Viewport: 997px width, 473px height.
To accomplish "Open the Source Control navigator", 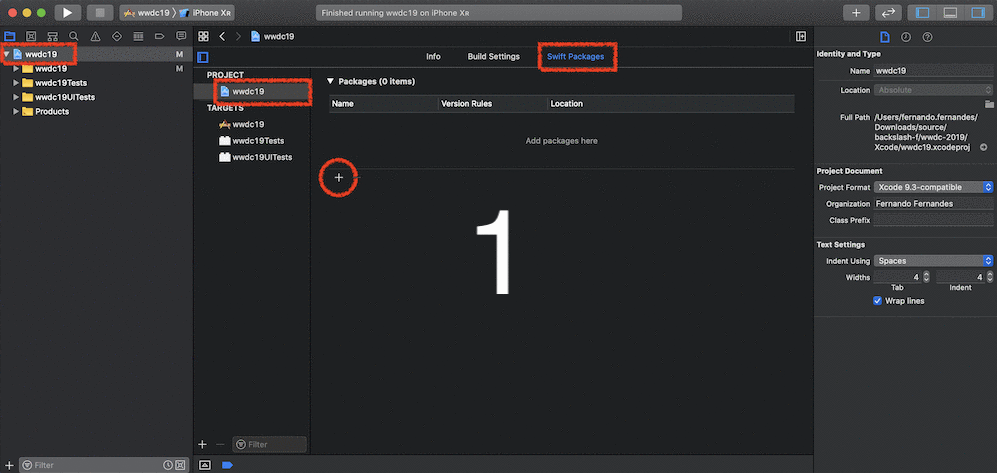I will [x=31, y=36].
